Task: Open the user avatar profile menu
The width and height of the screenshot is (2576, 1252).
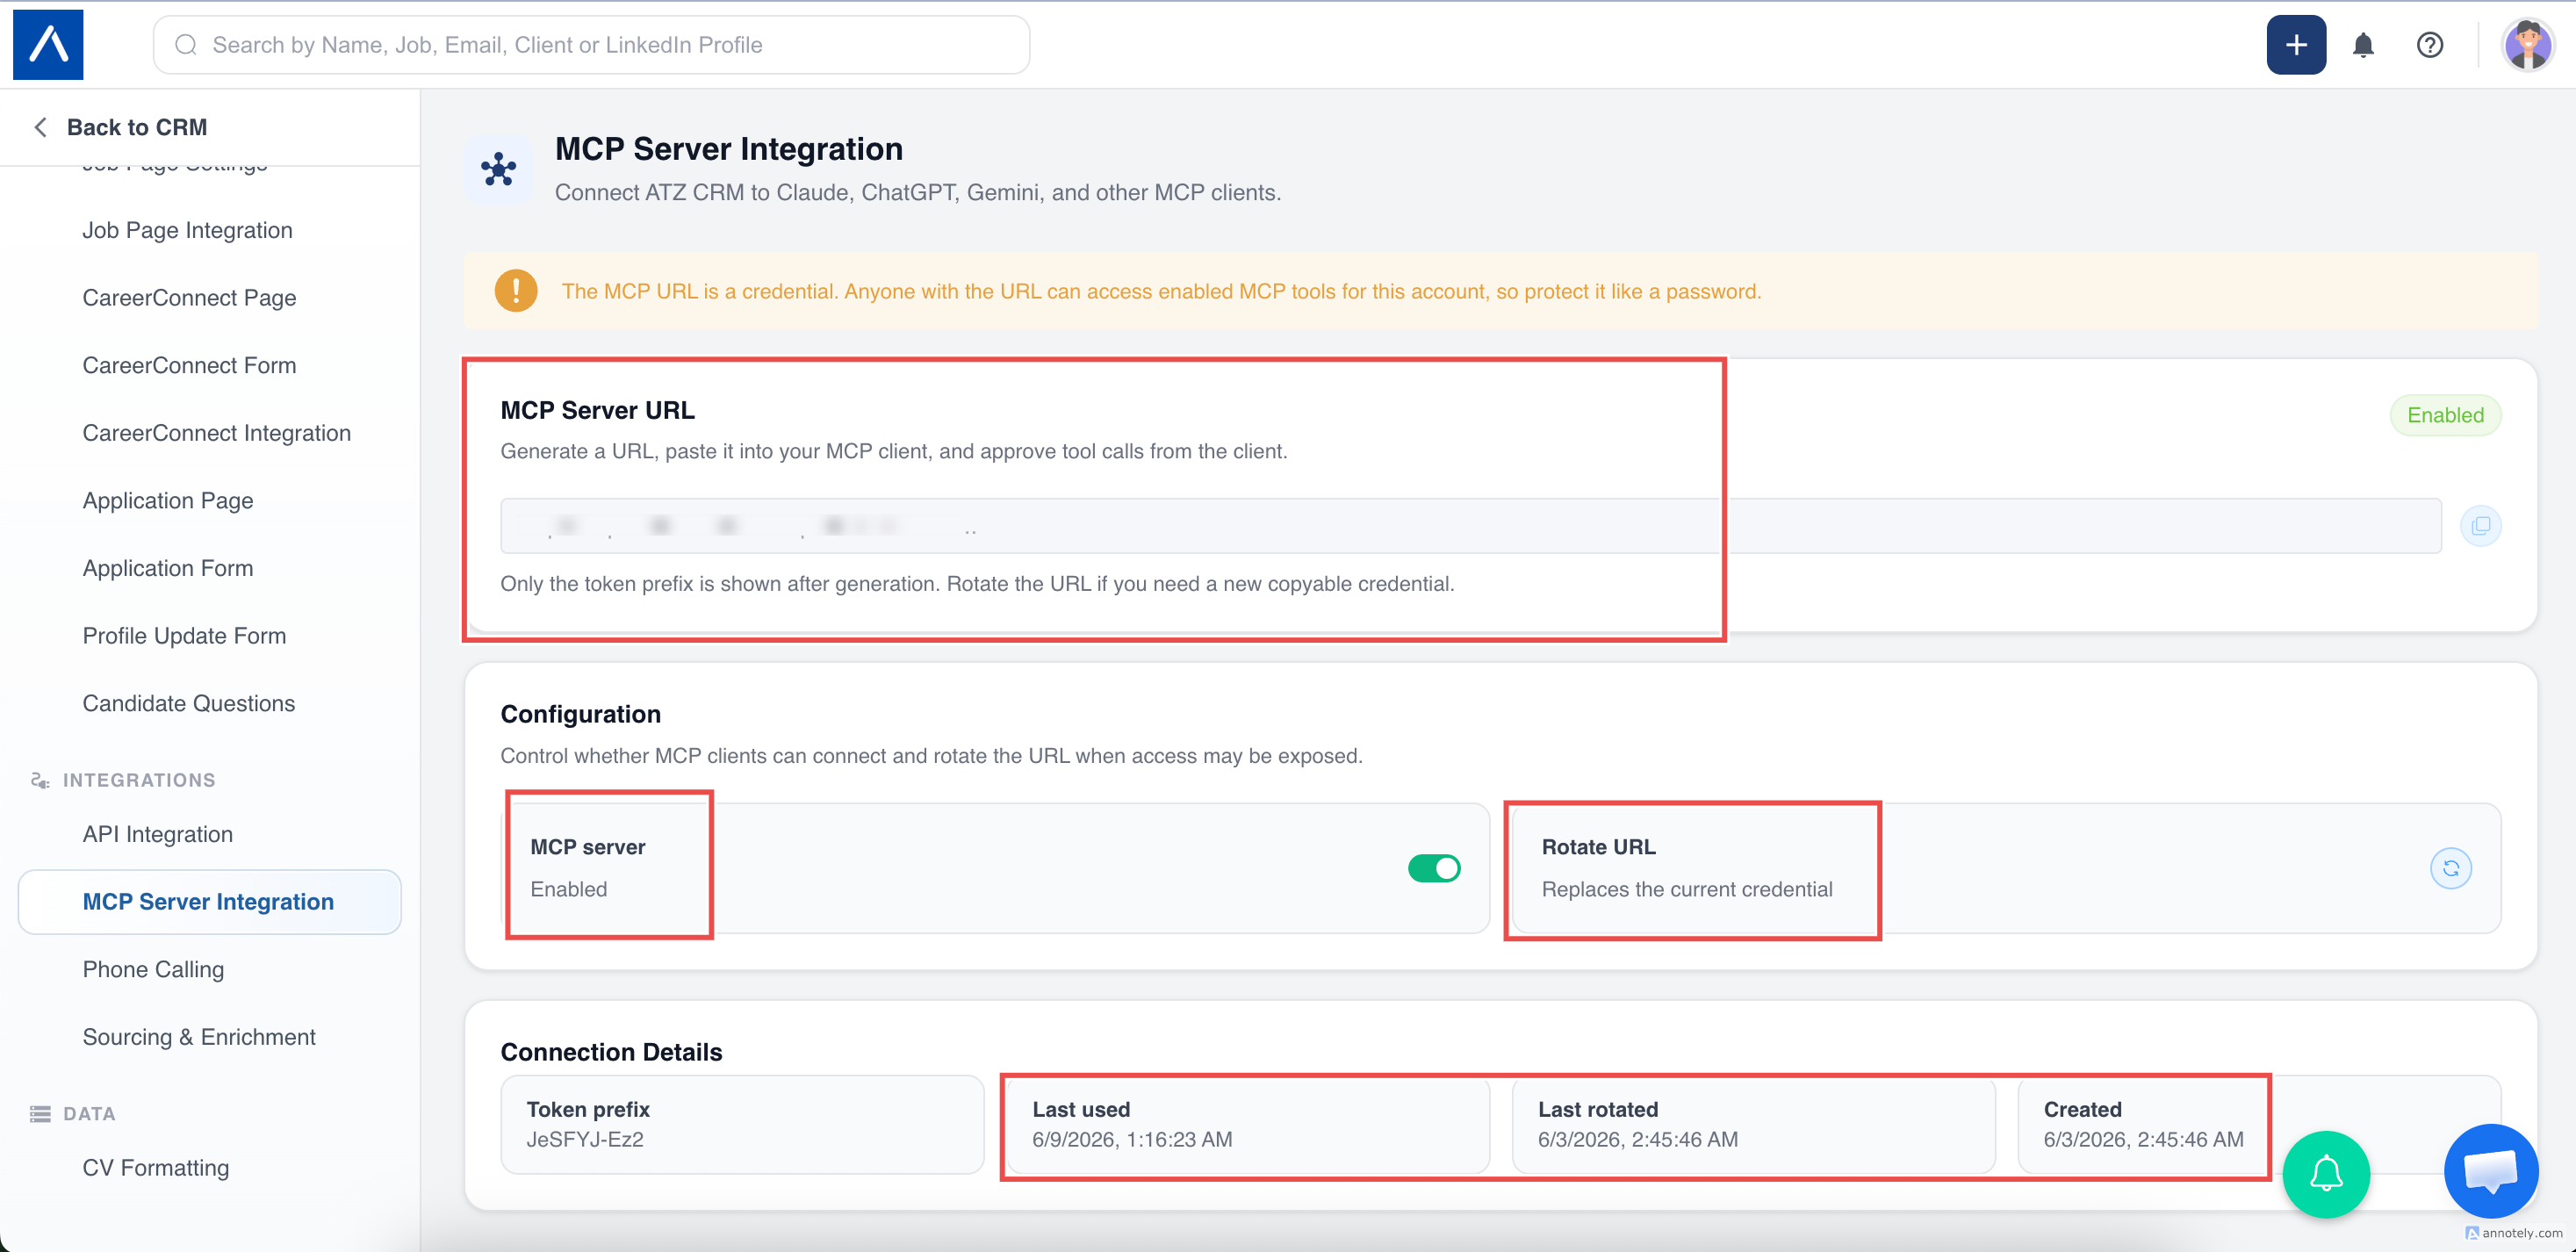Action: coord(2528,45)
